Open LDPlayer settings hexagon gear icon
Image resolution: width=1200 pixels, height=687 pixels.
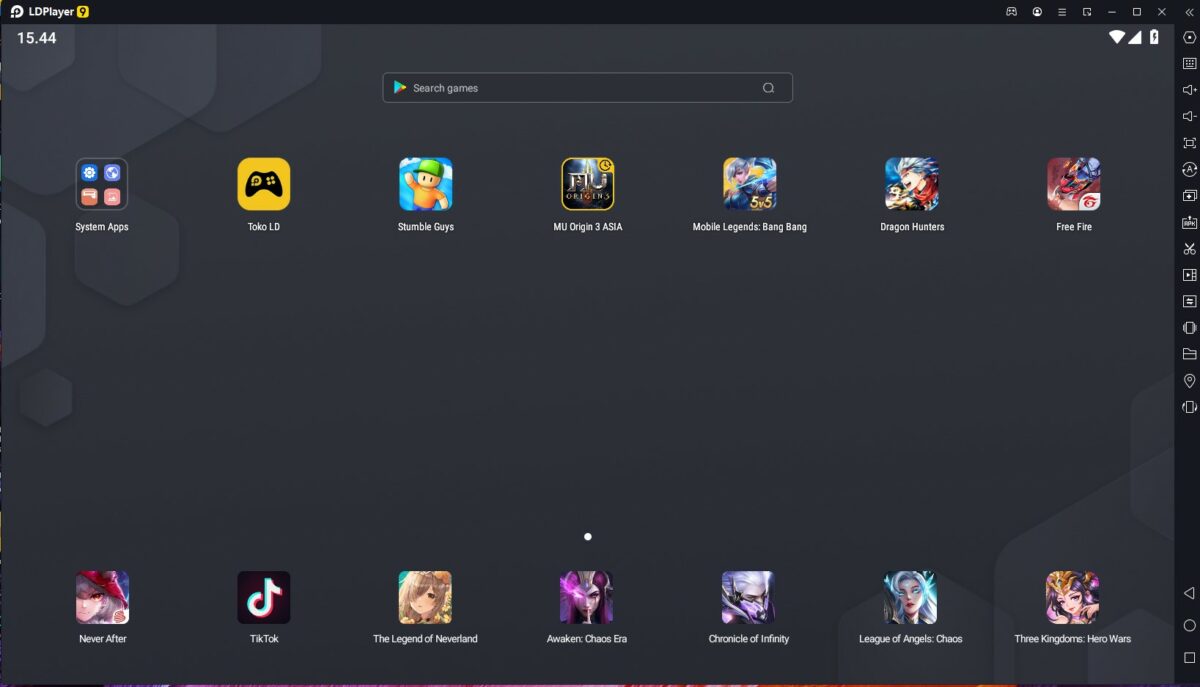click(1189, 37)
